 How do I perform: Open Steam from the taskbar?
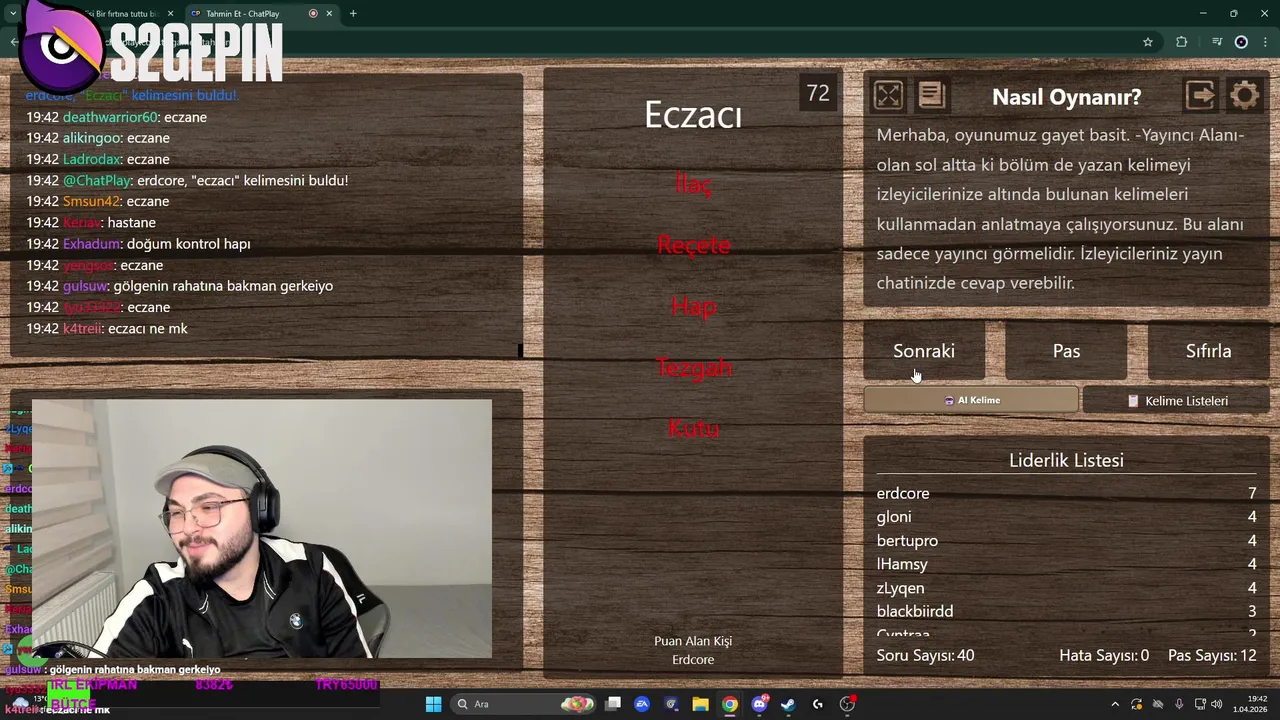pos(788,704)
